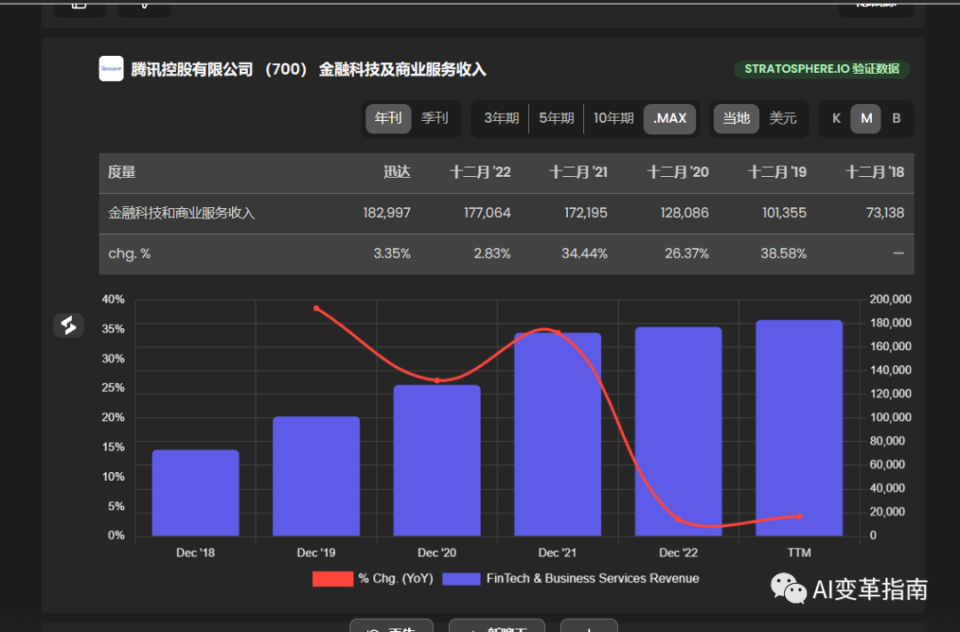The width and height of the screenshot is (960, 632).
Task: Click the 金融科技和商业服务收入 row label
Action: click(x=181, y=213)
